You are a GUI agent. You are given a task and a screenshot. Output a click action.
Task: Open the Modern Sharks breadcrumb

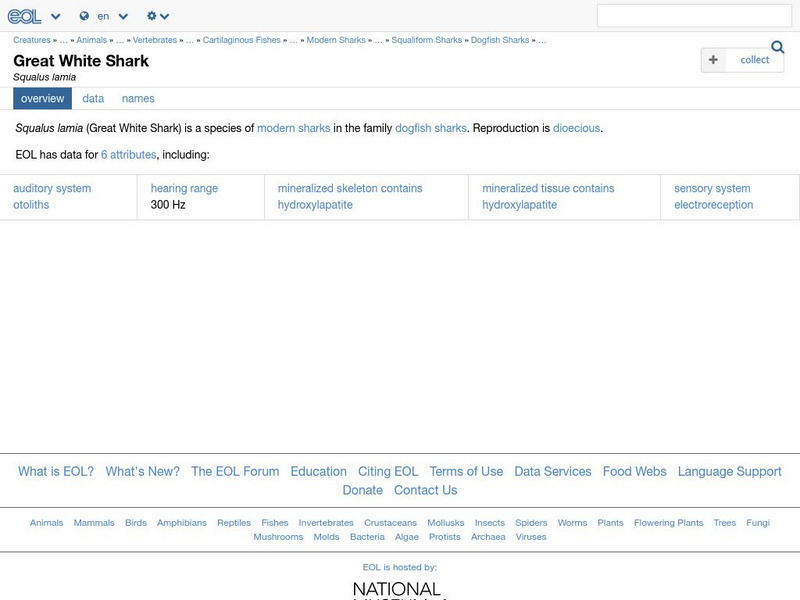point(336,40)
